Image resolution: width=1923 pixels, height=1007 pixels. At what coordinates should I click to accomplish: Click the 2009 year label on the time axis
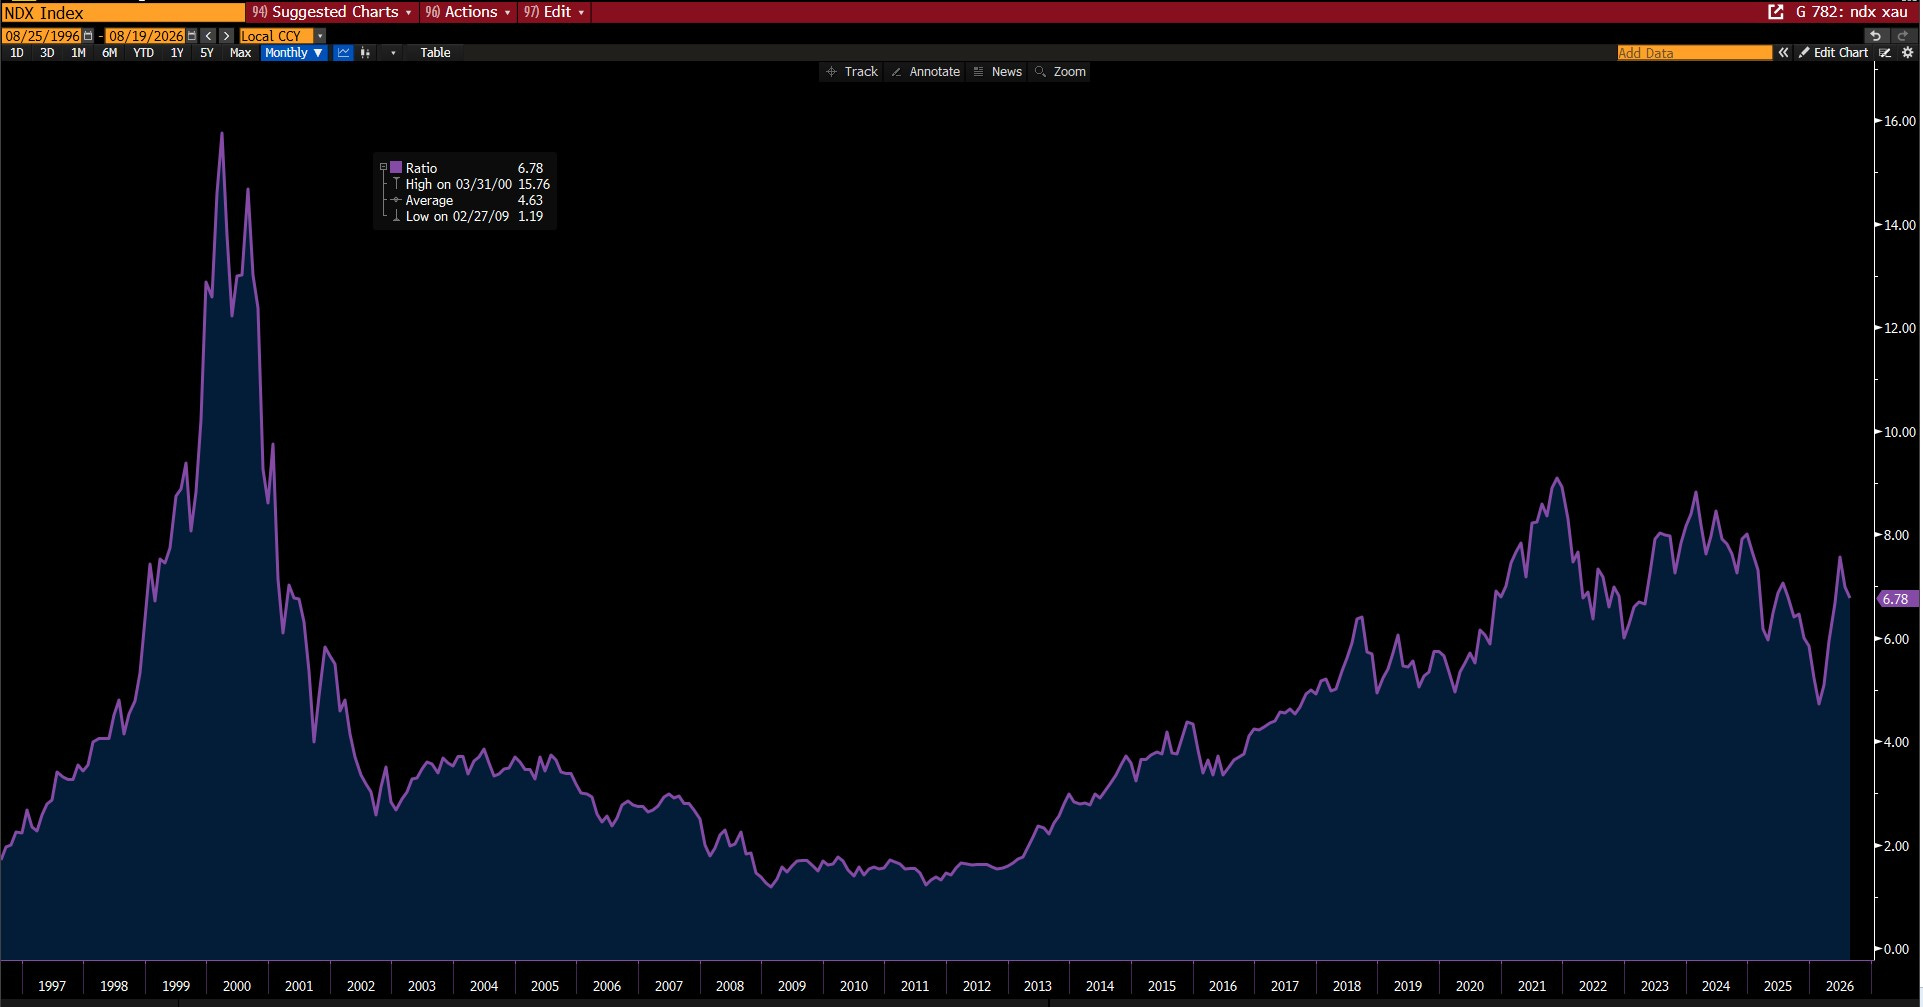click(x=792, y=986)
